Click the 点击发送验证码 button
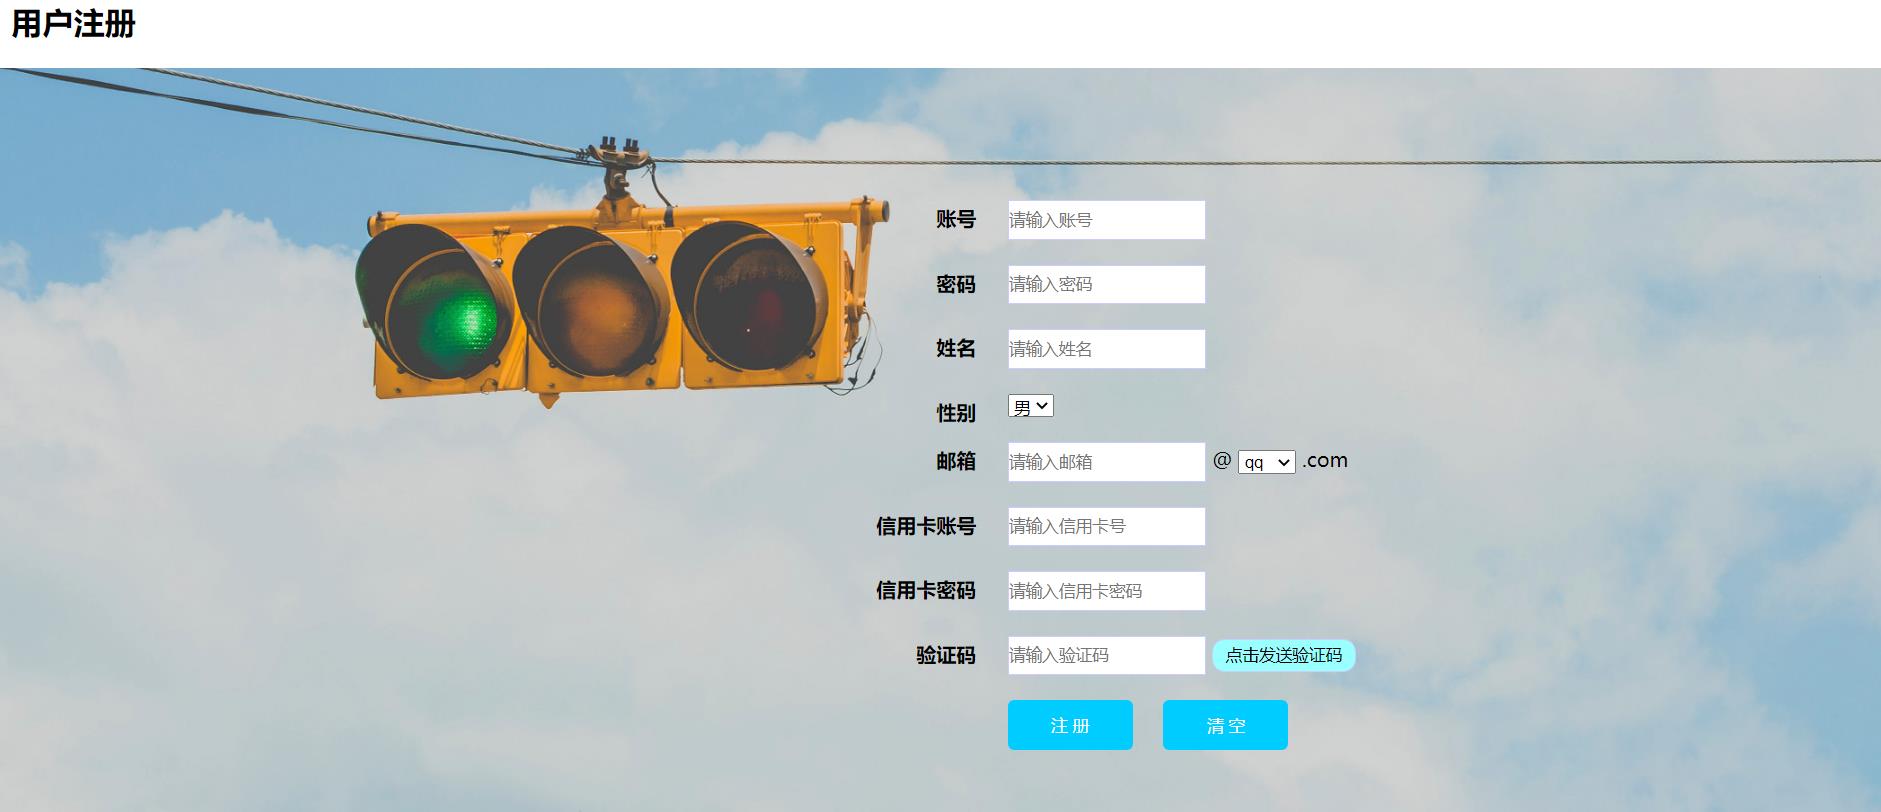The image size is (1881, 812). tap(1284, 656)
